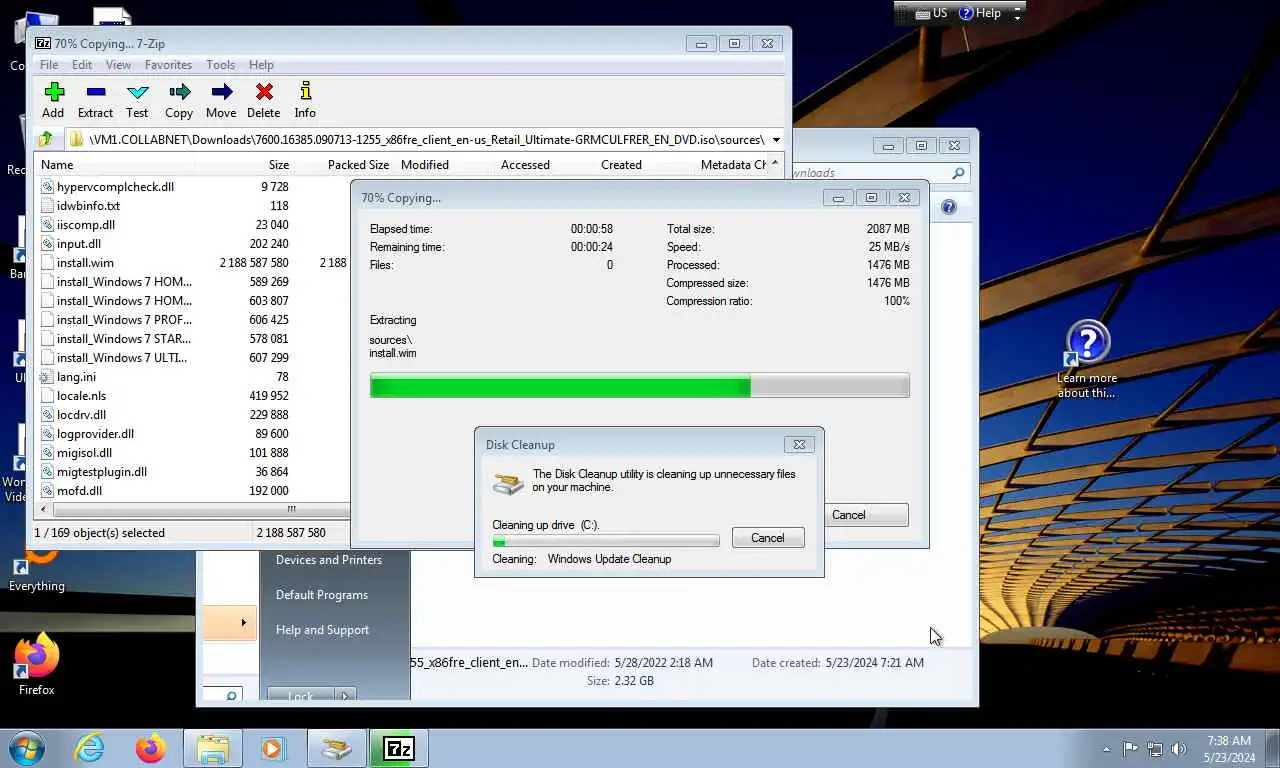Screen dimensions: 1280x768
Task: Open the Edit menu in 7-Zip
Action: tap(82, 65)
